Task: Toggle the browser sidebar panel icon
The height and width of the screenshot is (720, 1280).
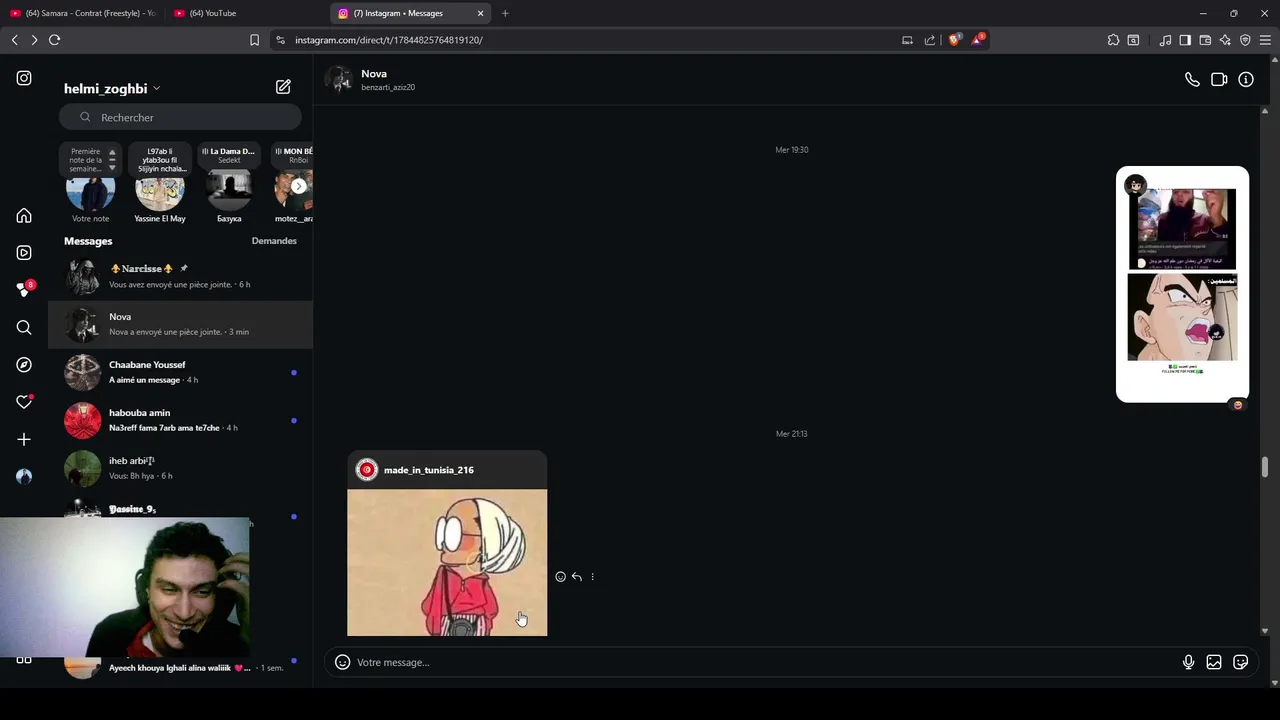Action: tap(1185, 40)
